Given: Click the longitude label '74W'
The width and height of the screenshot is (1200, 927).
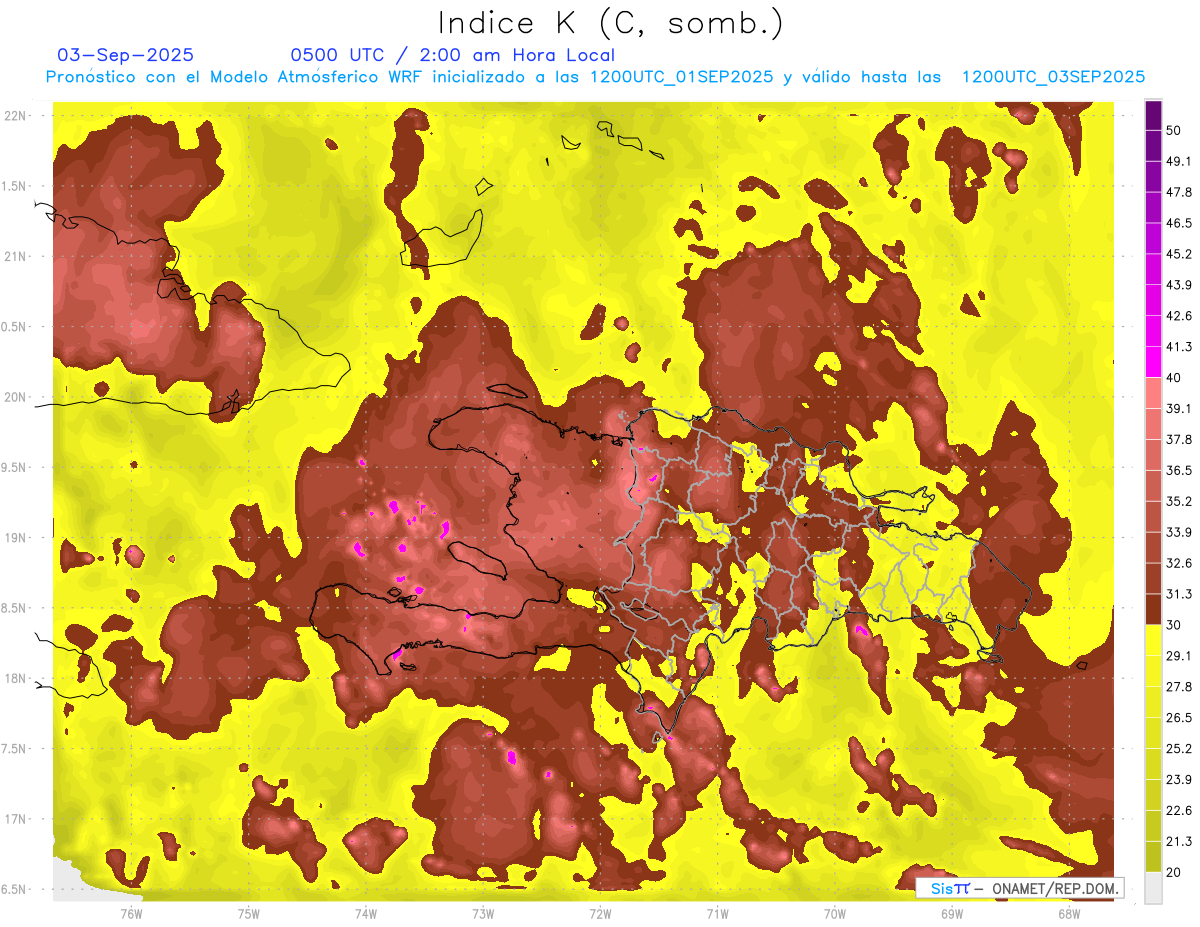Looking at the screenshot, I should [x=366, y=913].
